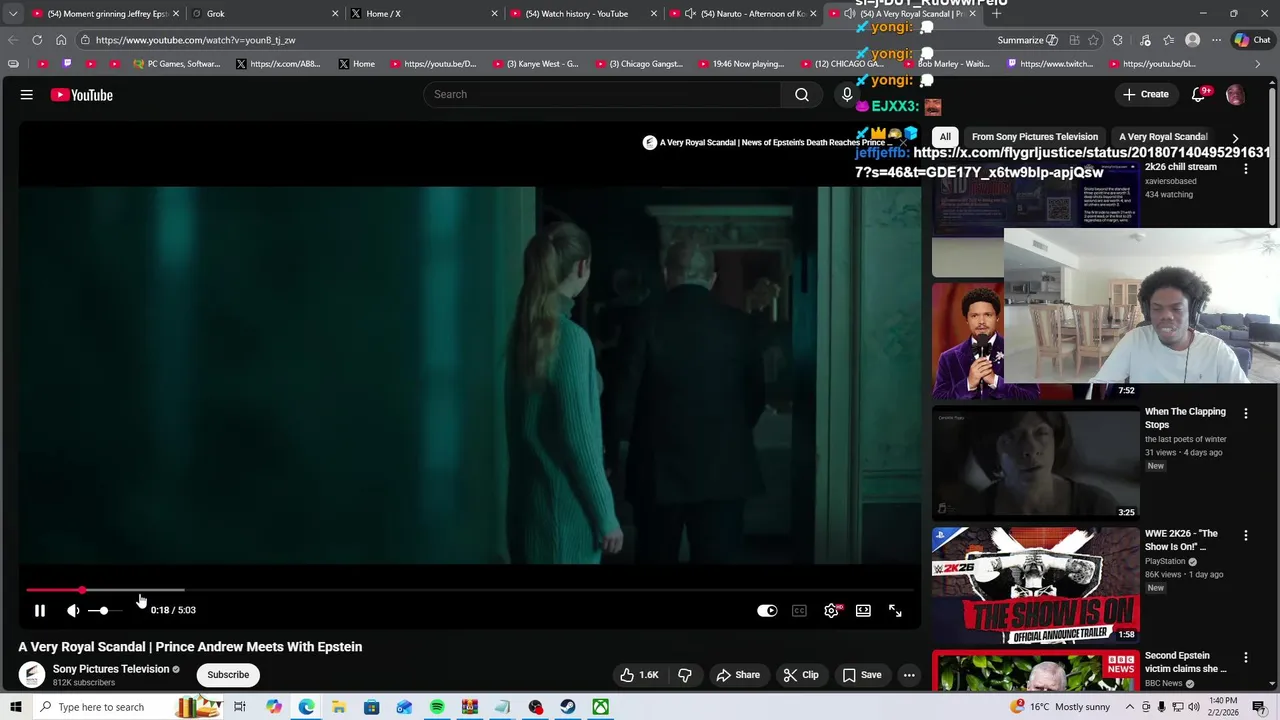1280x720 pixels.
Task: Open options for WWE 2K26 video
Action: 1246,535
